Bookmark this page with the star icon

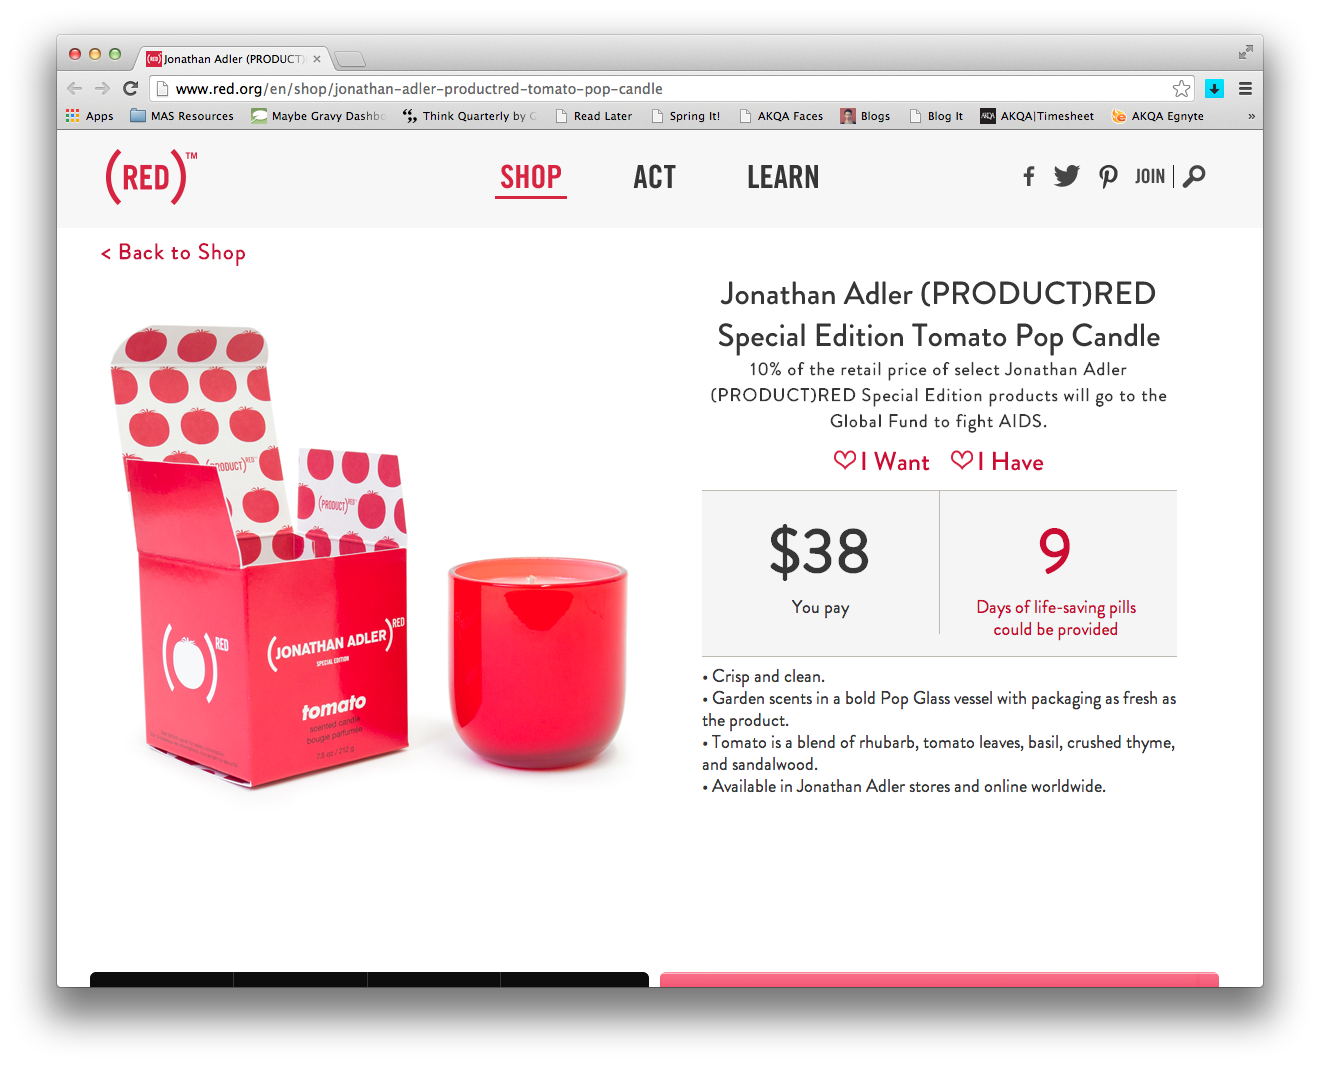[1181, 89]
